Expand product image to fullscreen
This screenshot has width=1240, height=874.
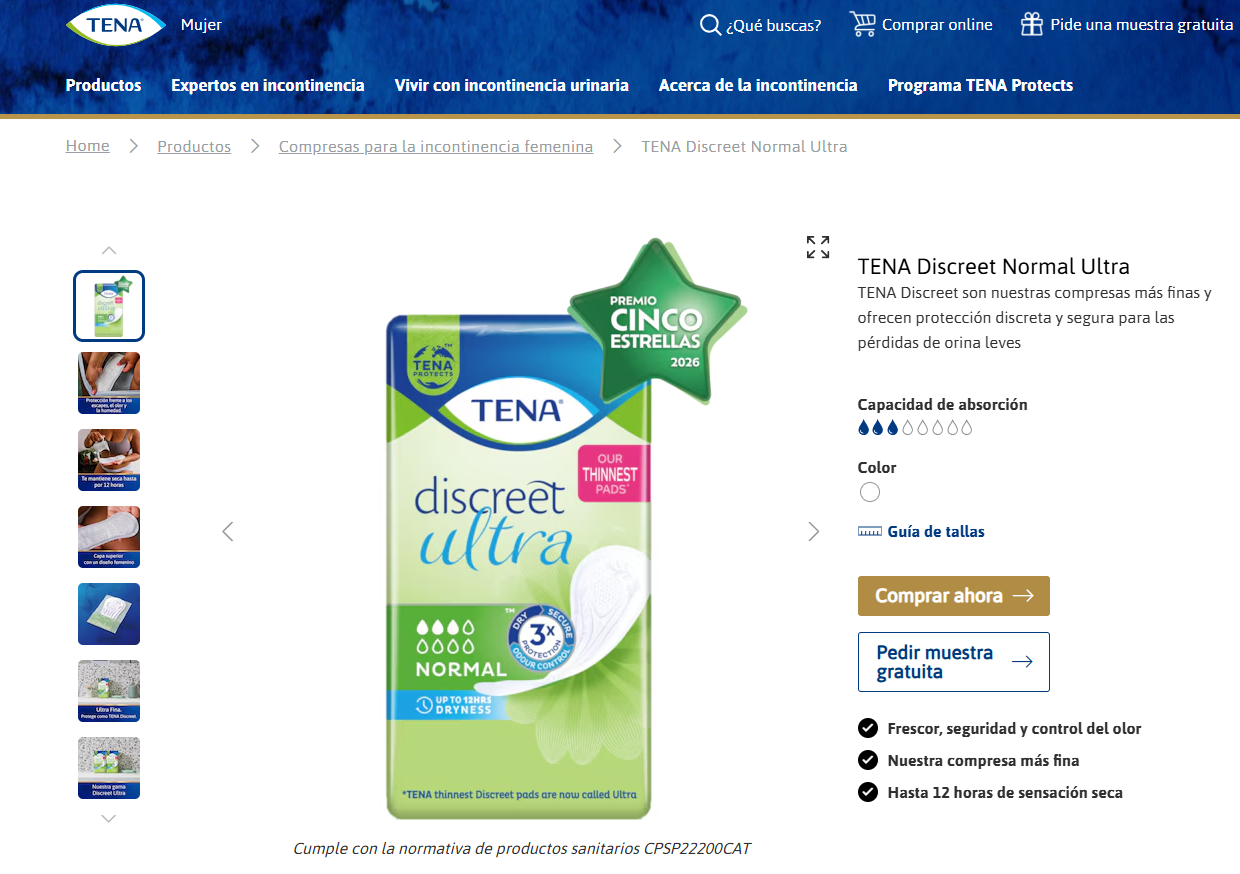818,247
